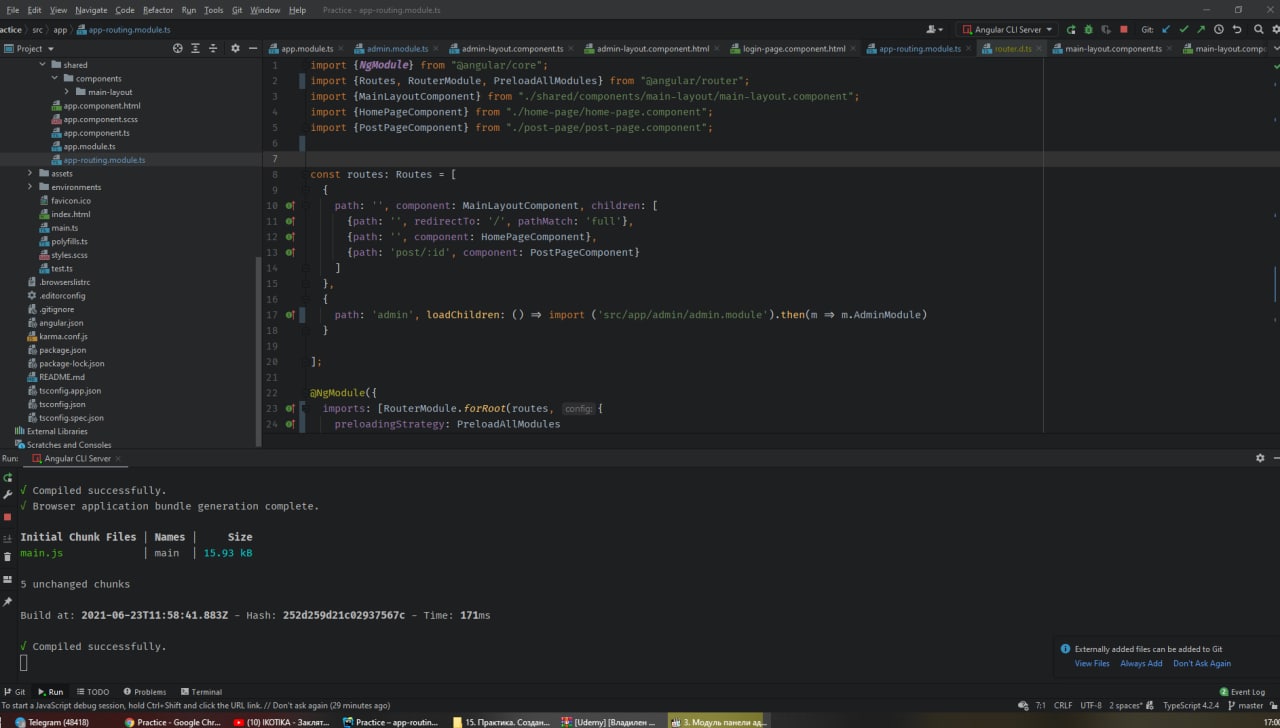Image resolution: width=1280 pixels, height=728 pixels.
Task: Open the Refactor menu
Action: (x=157, y=10)
